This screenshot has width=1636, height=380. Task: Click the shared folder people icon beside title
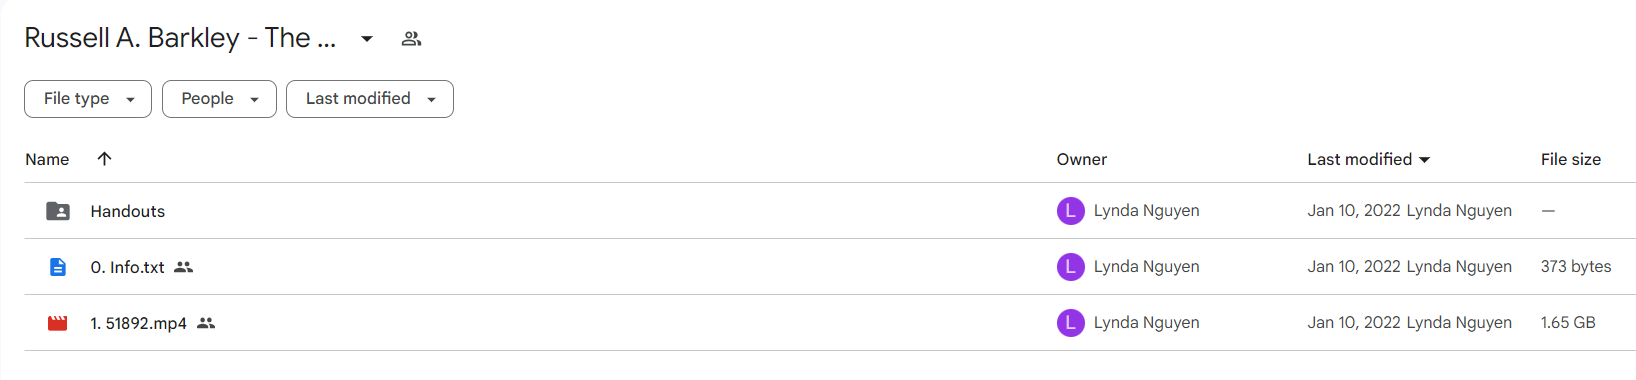pos(411,39)
